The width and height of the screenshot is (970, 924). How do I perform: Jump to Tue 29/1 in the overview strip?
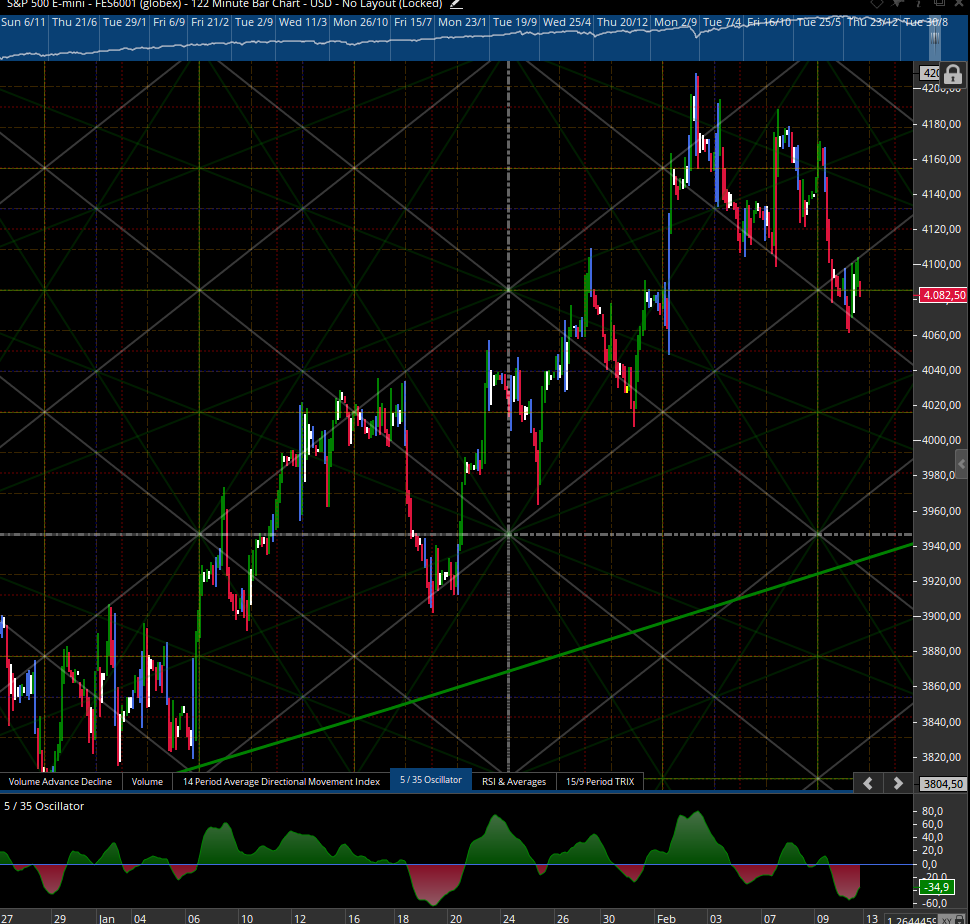pyautogui.click(x=124, y=22)
